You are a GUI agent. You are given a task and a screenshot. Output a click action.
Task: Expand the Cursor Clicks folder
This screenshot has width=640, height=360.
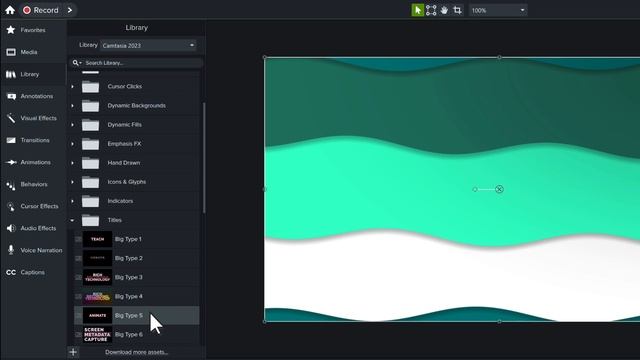[x=73, y=87]
